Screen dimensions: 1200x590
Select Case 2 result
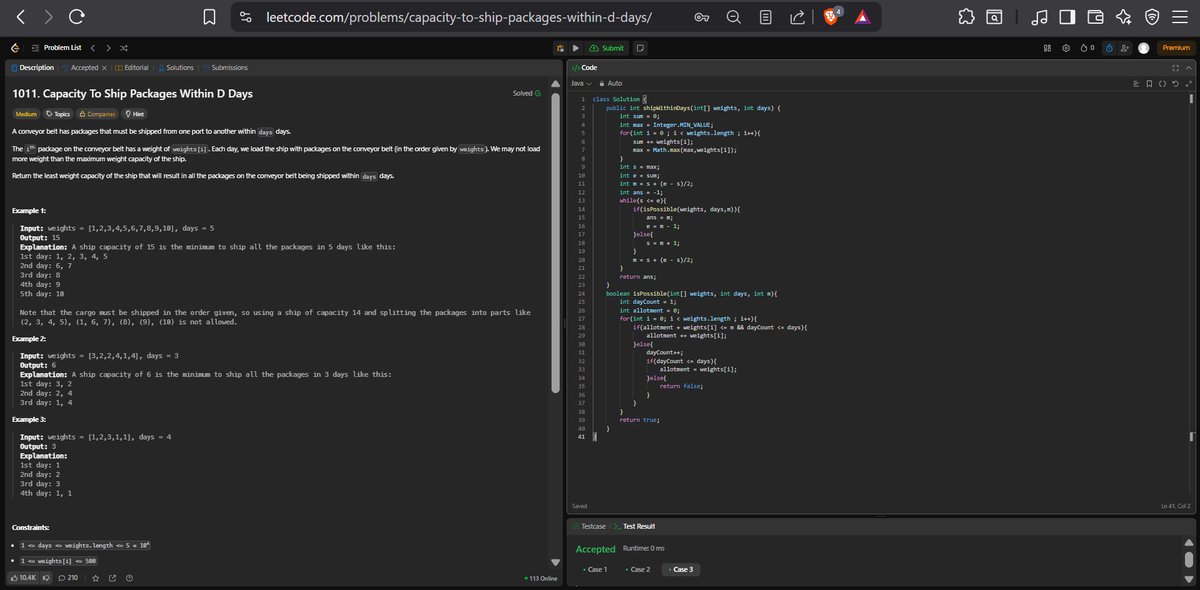(638, 569)
